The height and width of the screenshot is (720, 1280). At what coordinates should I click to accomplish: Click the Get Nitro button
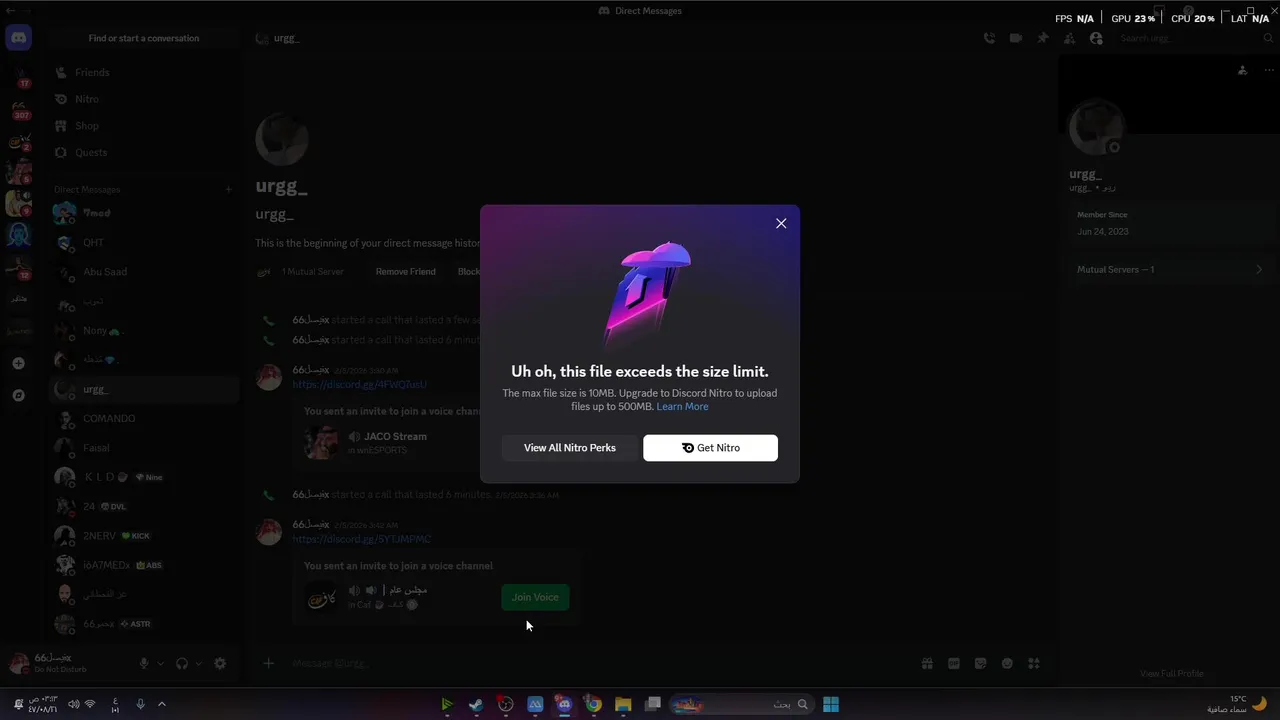pos(710,448)
